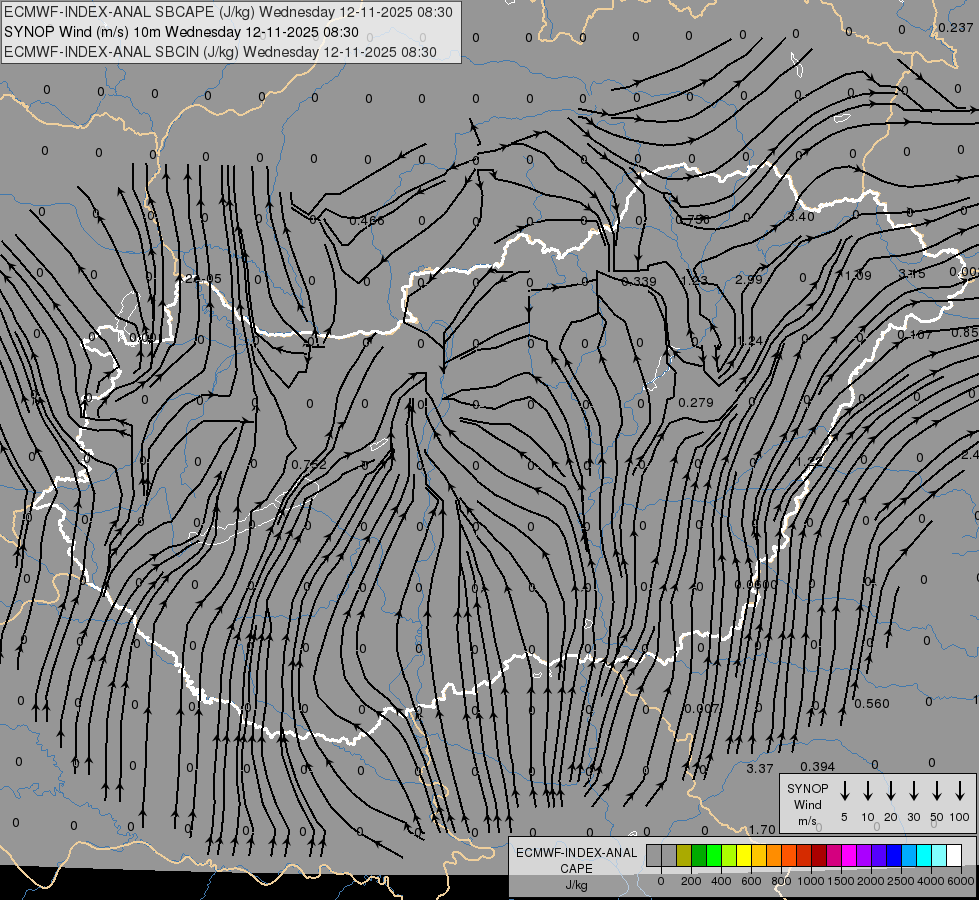Click the 1.24 value on the map
This screenshot has width=979, height=900.
pos(750,341)
